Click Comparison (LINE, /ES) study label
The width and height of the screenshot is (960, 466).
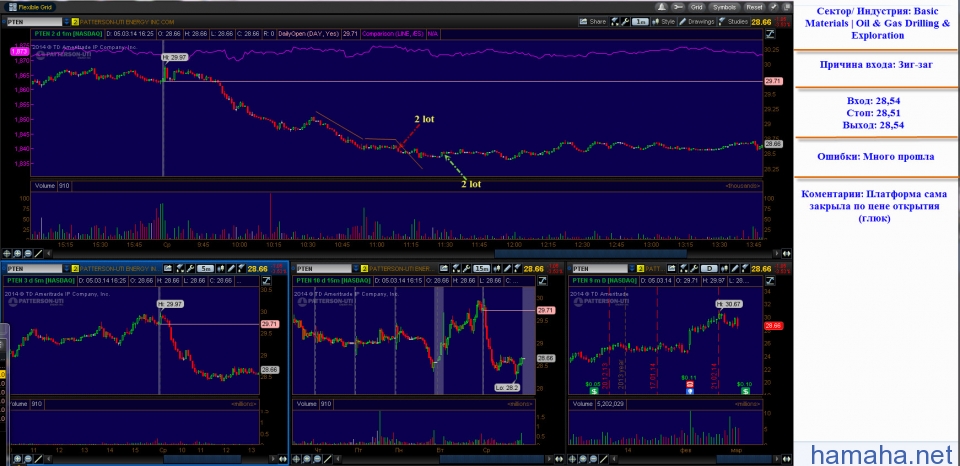[392, 34]
